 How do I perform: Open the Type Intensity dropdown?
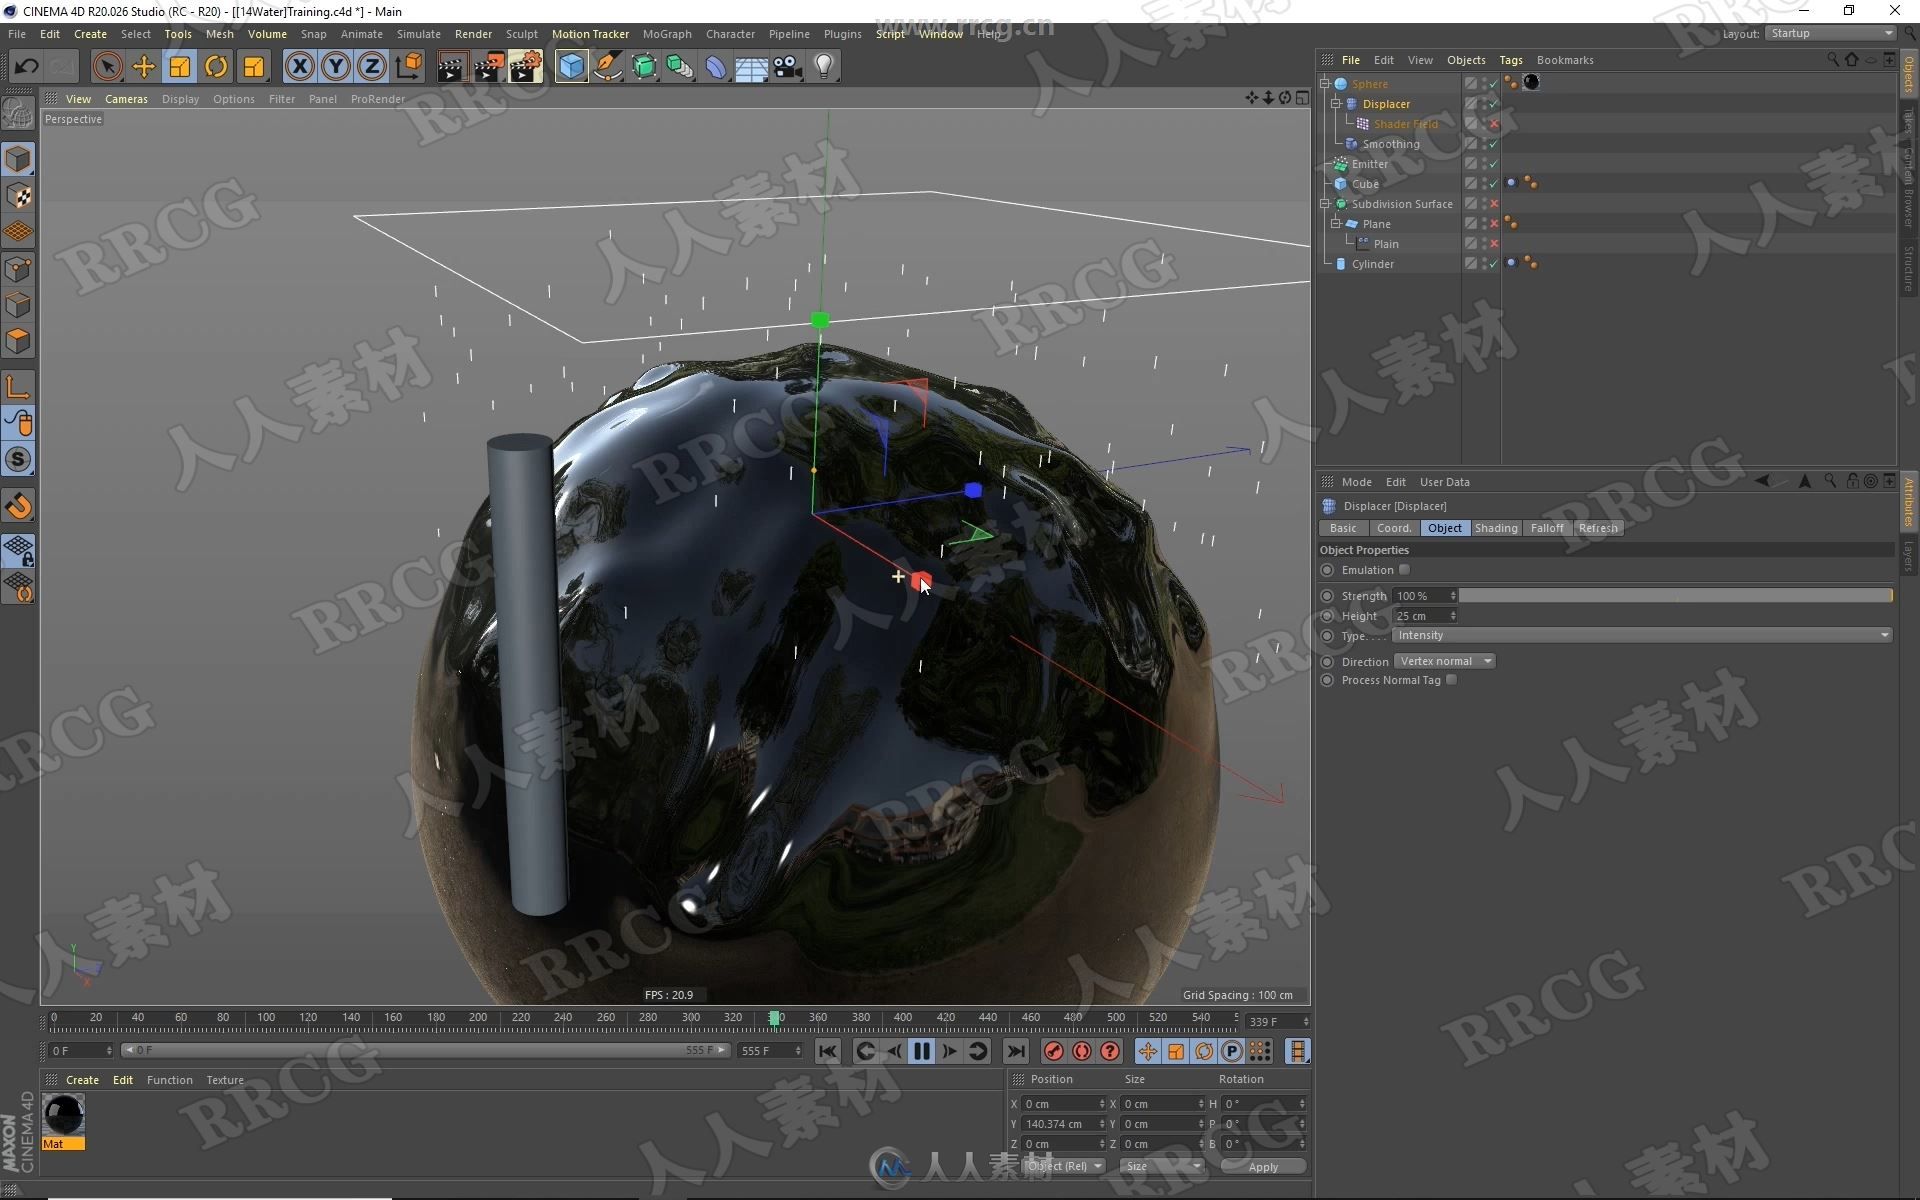(x=1642, y=635)
